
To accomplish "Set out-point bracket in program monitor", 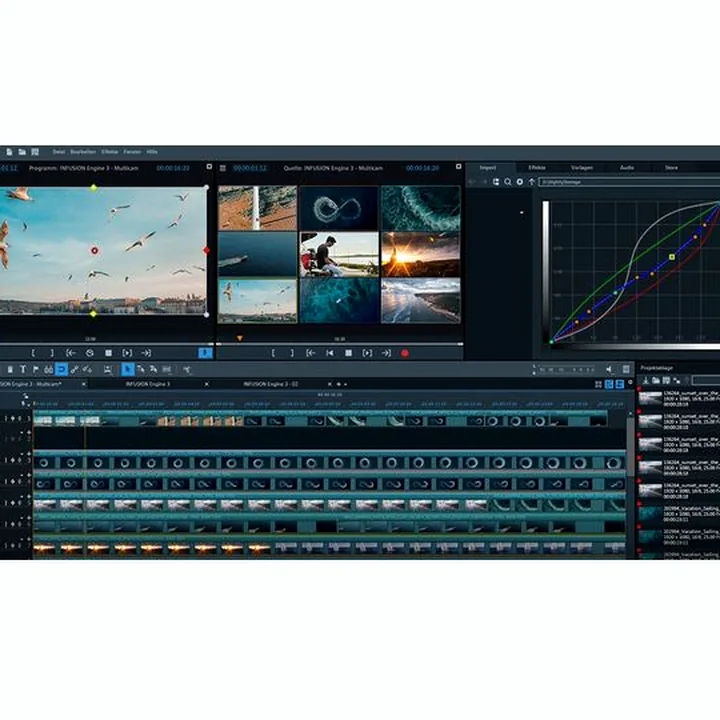I will pos(52,353).
